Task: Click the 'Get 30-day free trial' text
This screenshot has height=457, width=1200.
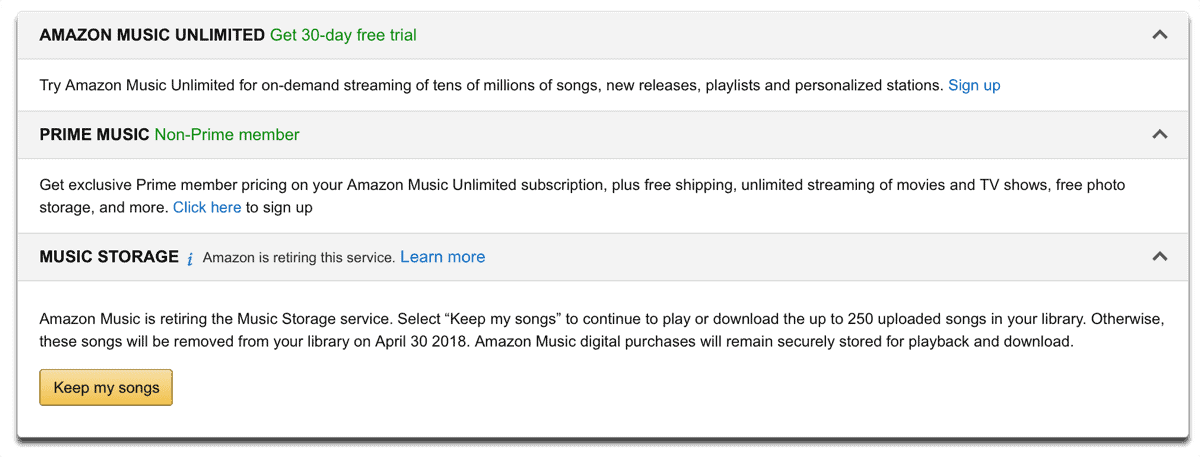Action: [x=343, y=35]
